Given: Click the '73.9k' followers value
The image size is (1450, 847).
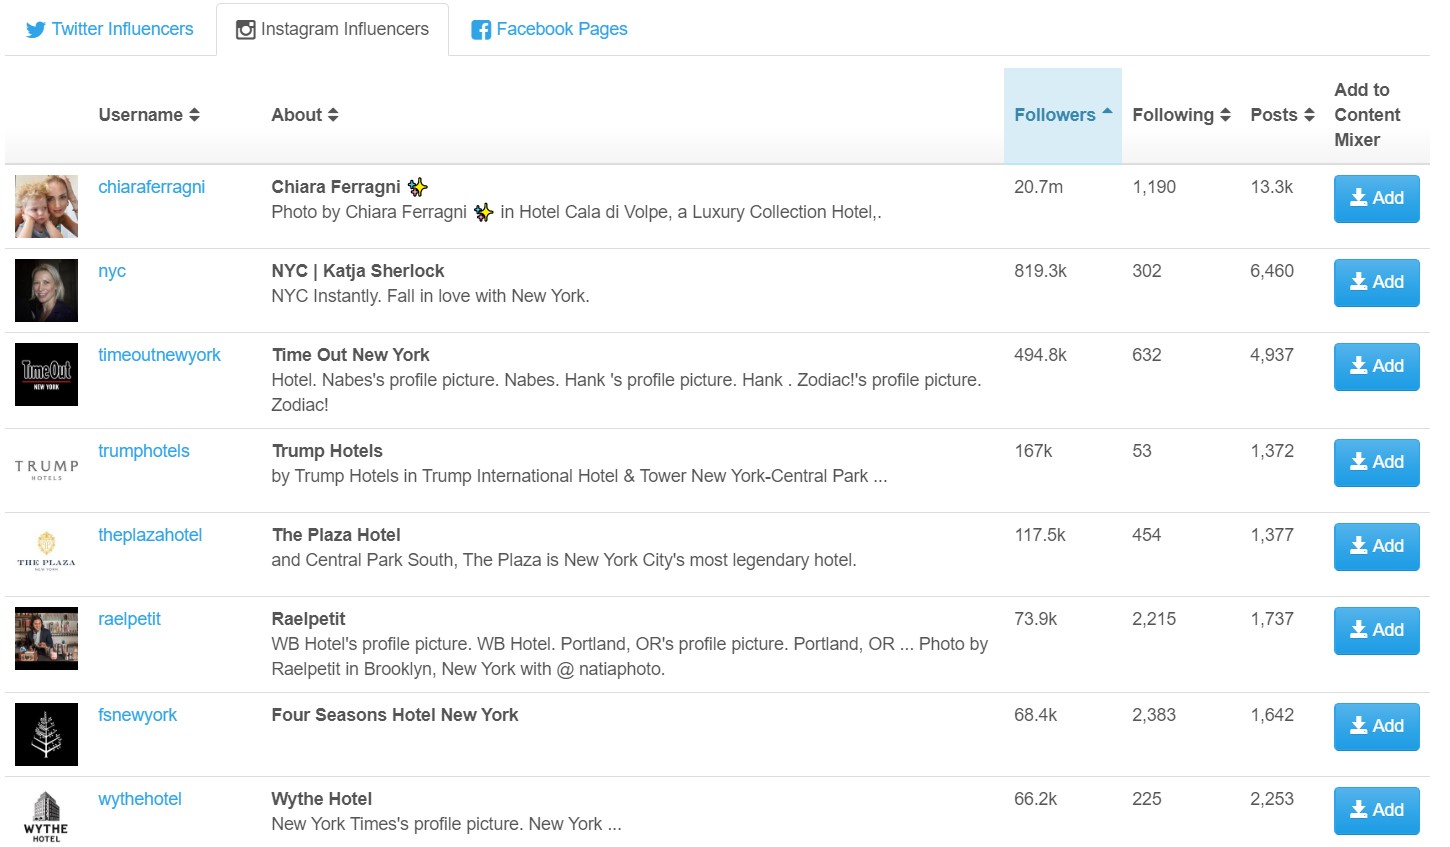Looking at the screenshot, I should (1035, 619).
